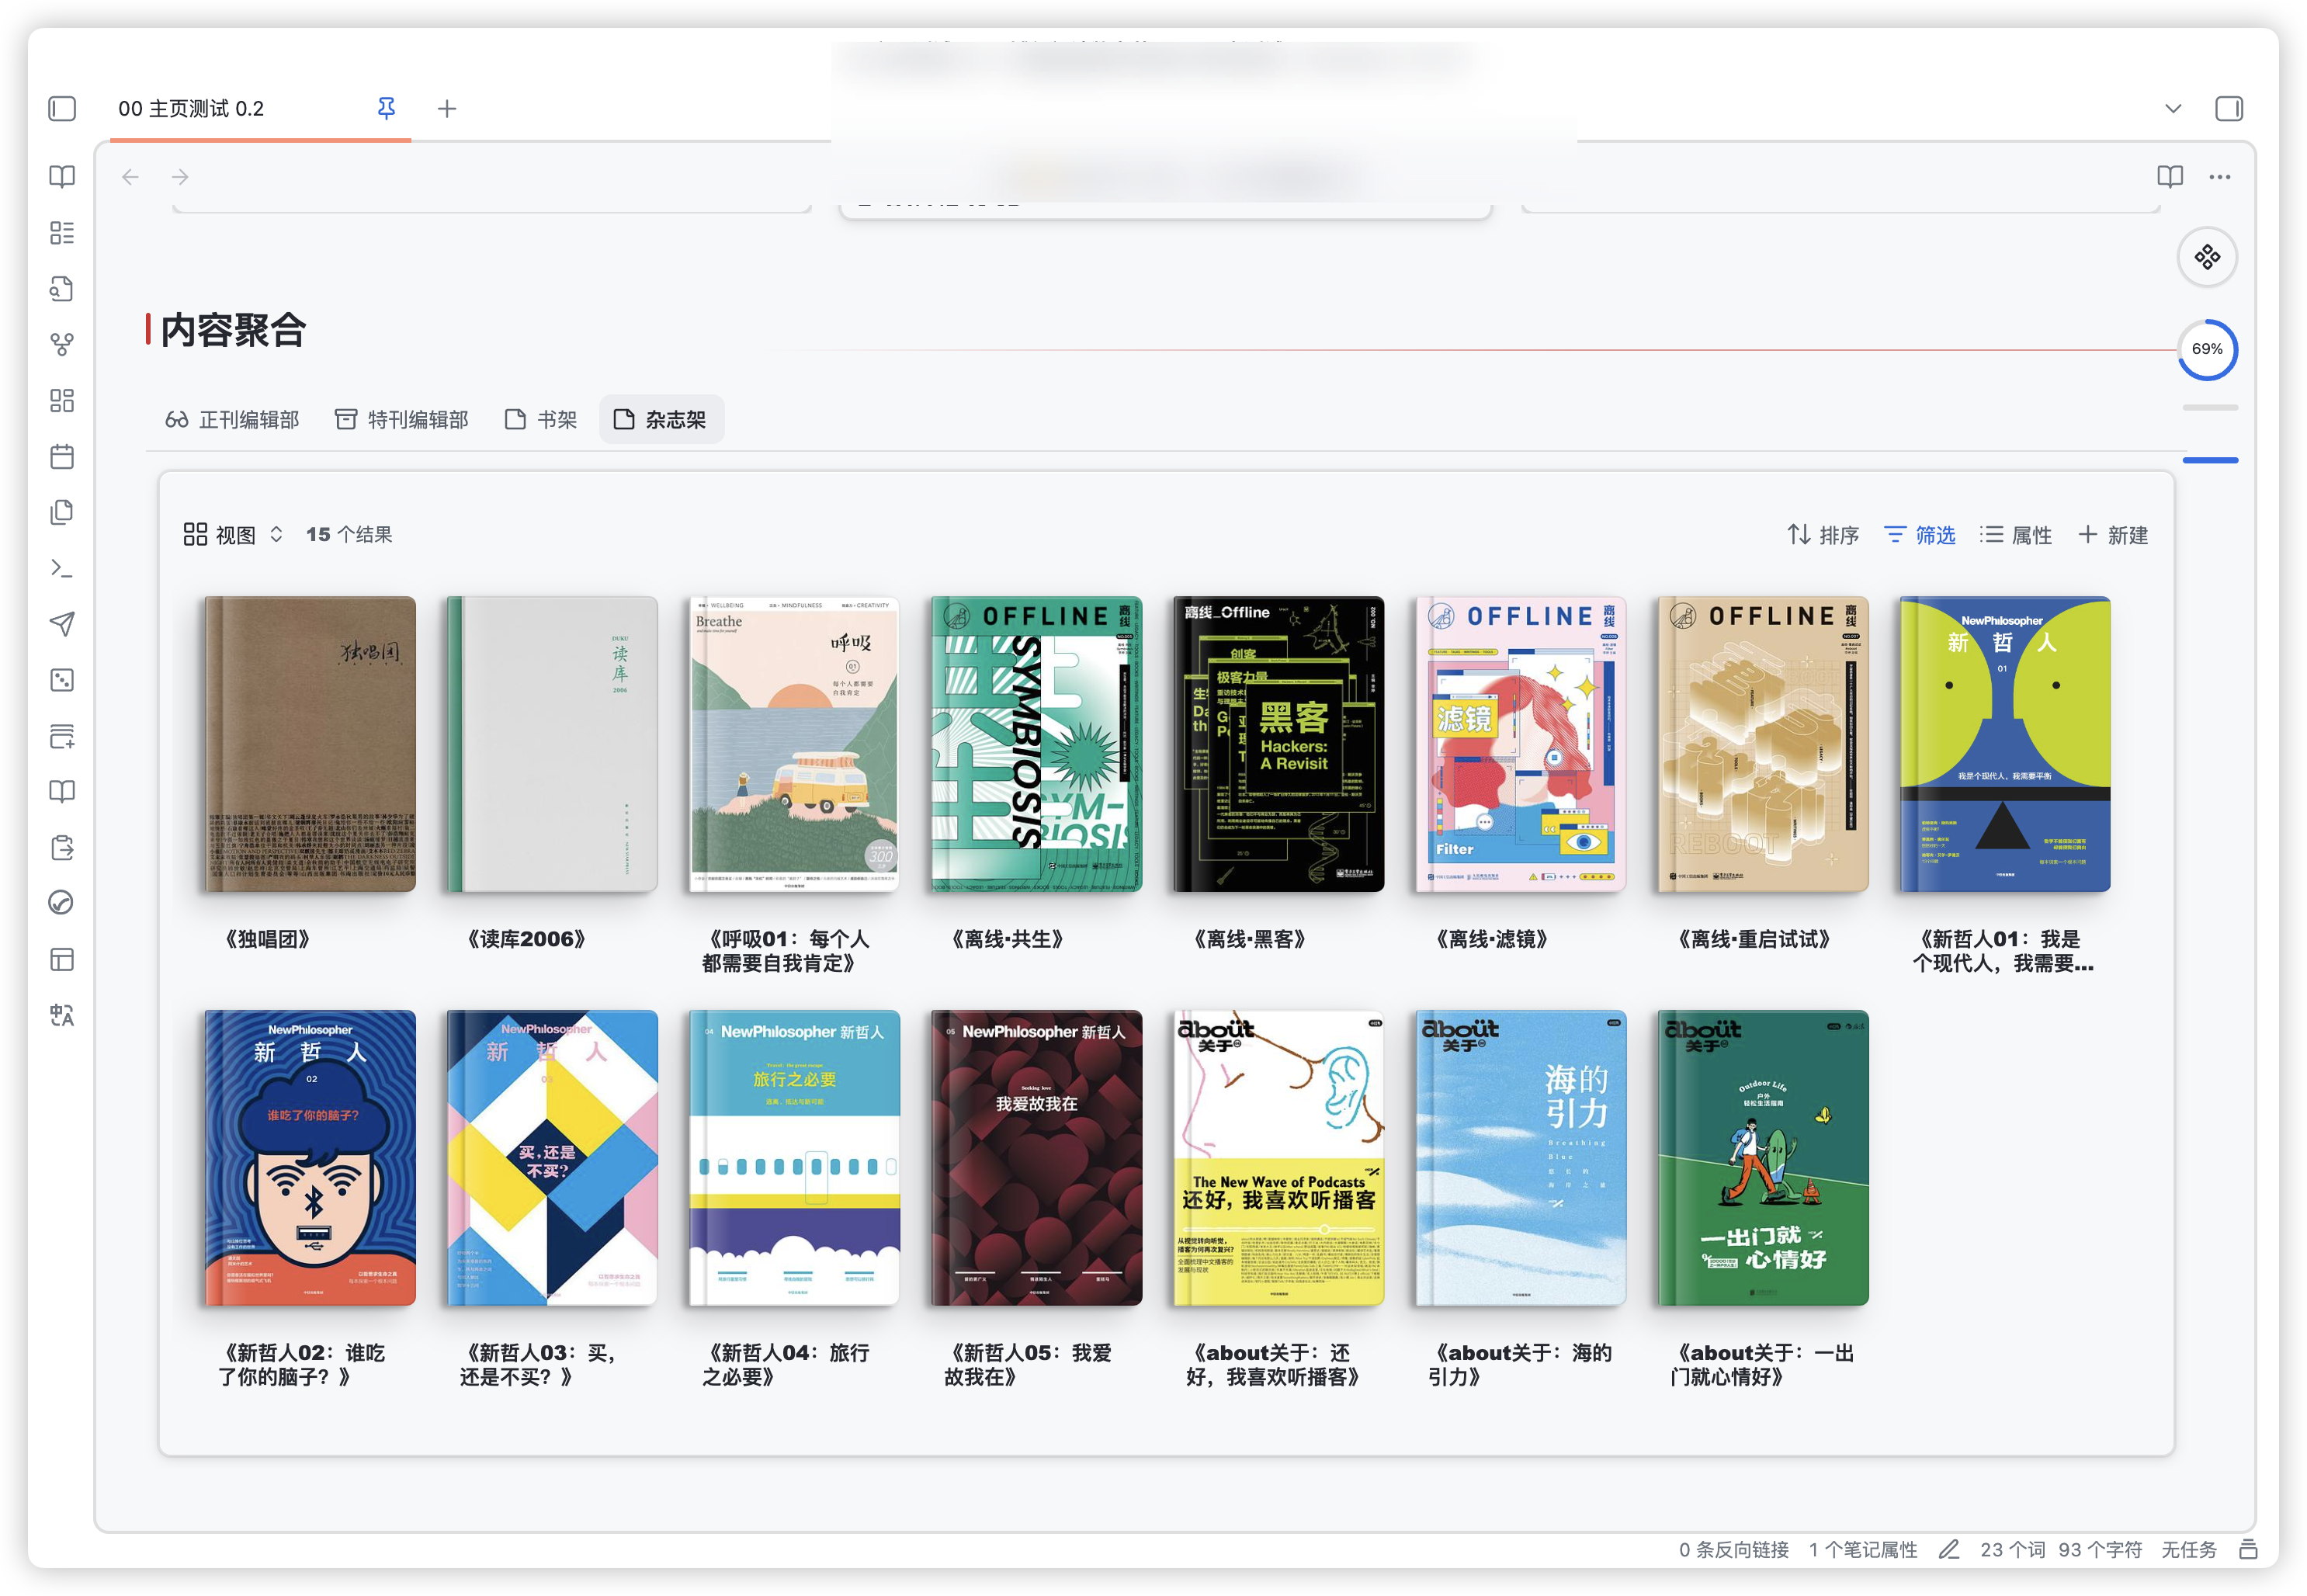Open the graph view sidebar icon
Image resolution: width=2307 pixels, height=1596 pixels.
pyautogui.click(x=62, y=345)
